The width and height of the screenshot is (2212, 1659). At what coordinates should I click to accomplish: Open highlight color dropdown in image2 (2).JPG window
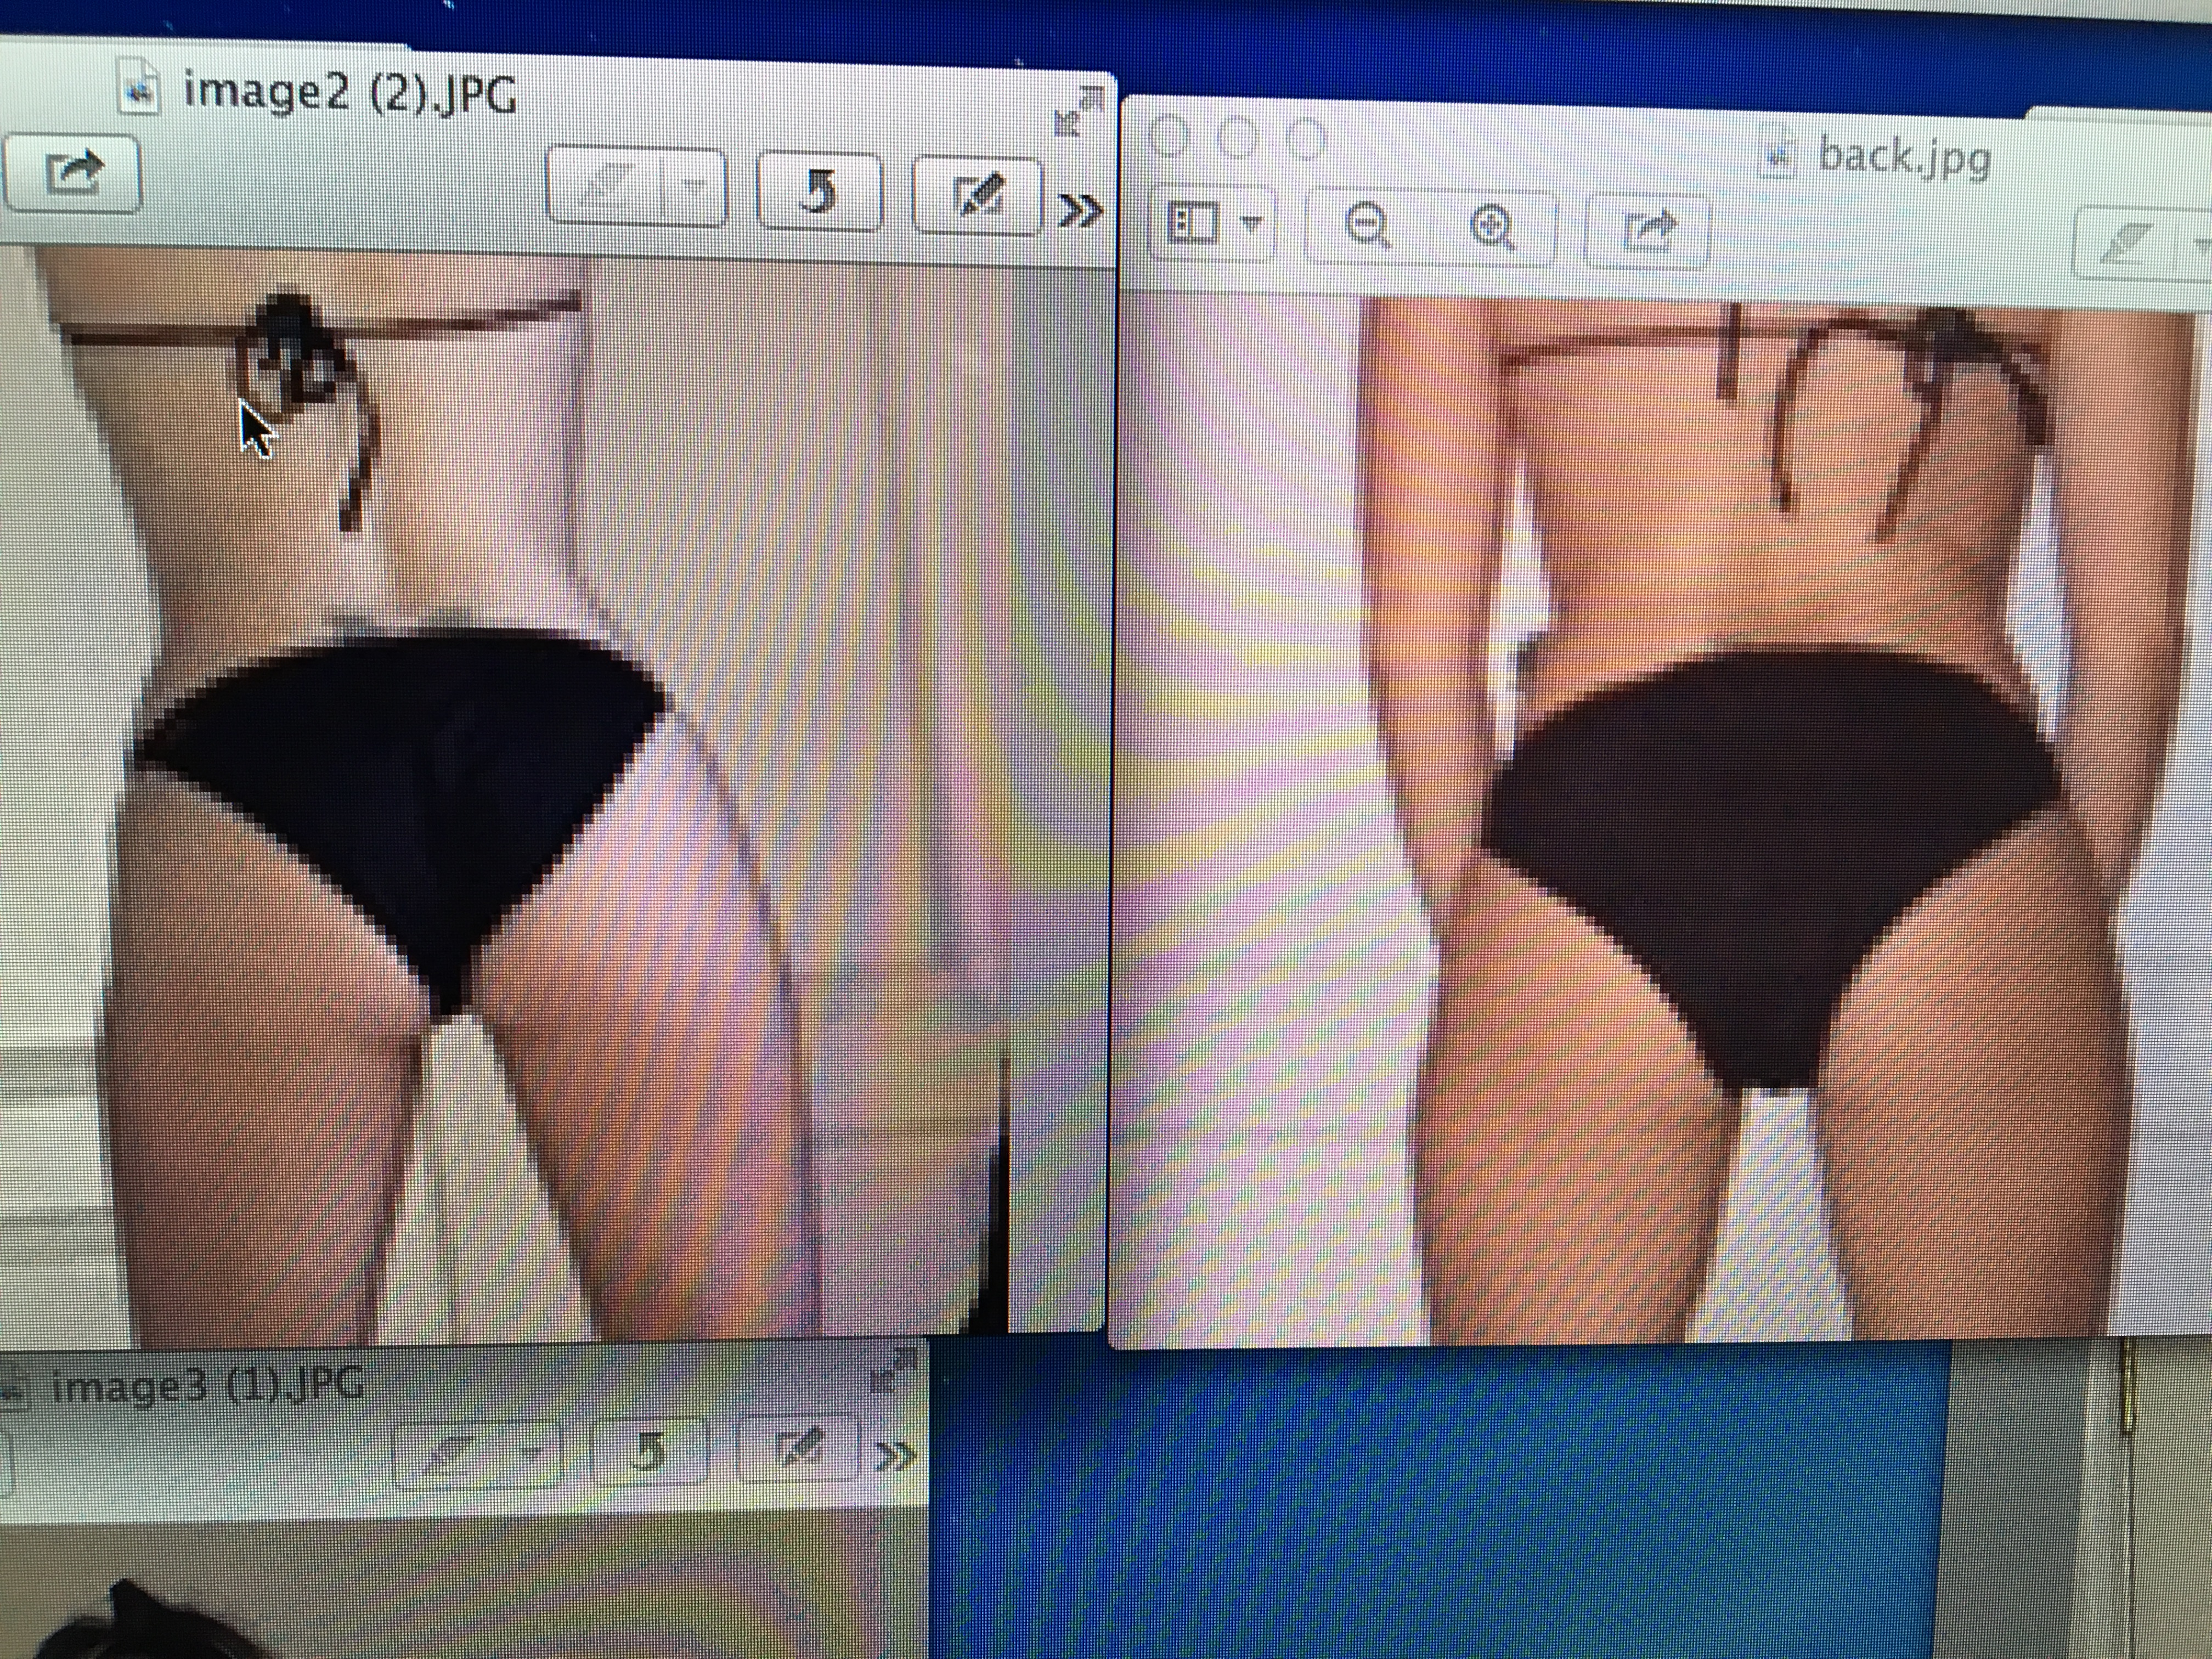[x=694, y=188]
